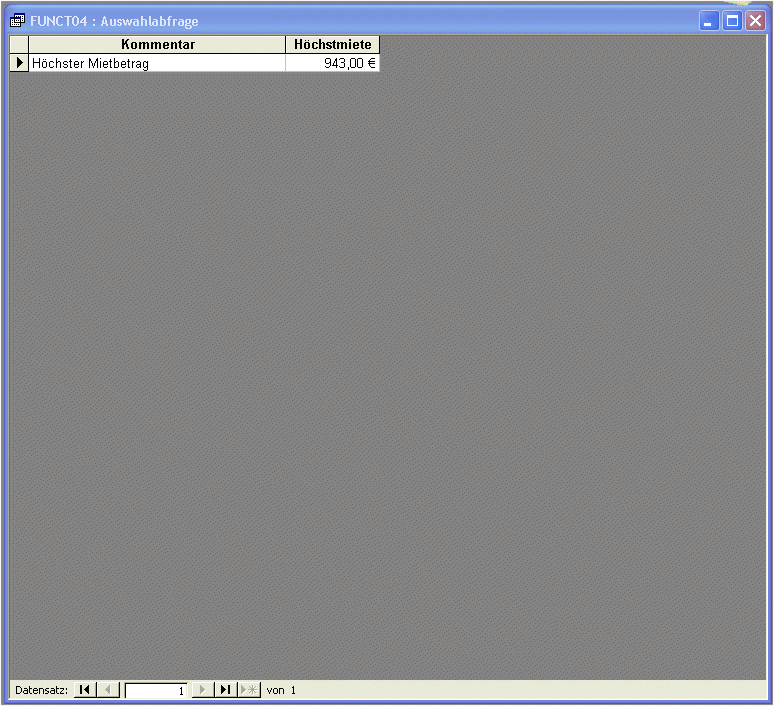The height and width of the screenshot is (706, 774).
Task: Click the 'Datensatz:' label
Action: click(41, 690)
